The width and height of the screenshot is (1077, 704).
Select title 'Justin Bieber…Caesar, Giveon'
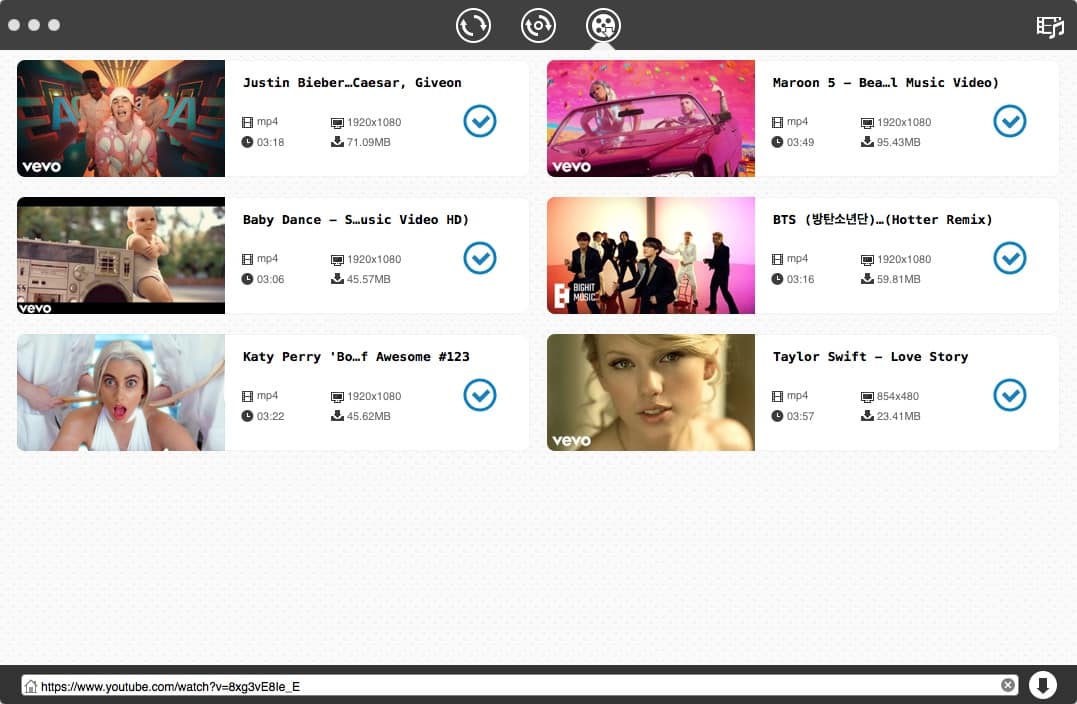[x=352, y=82]
